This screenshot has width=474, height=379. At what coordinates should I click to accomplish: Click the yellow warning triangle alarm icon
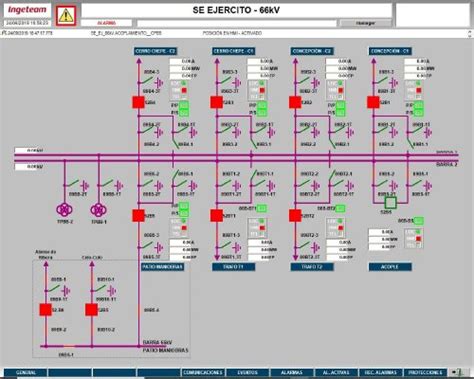point(66,15)
